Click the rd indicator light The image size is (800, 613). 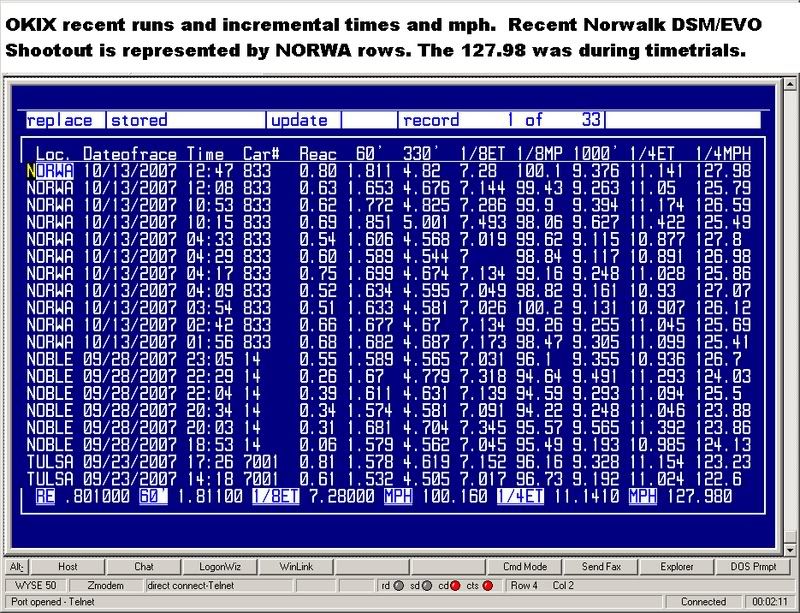399,585
